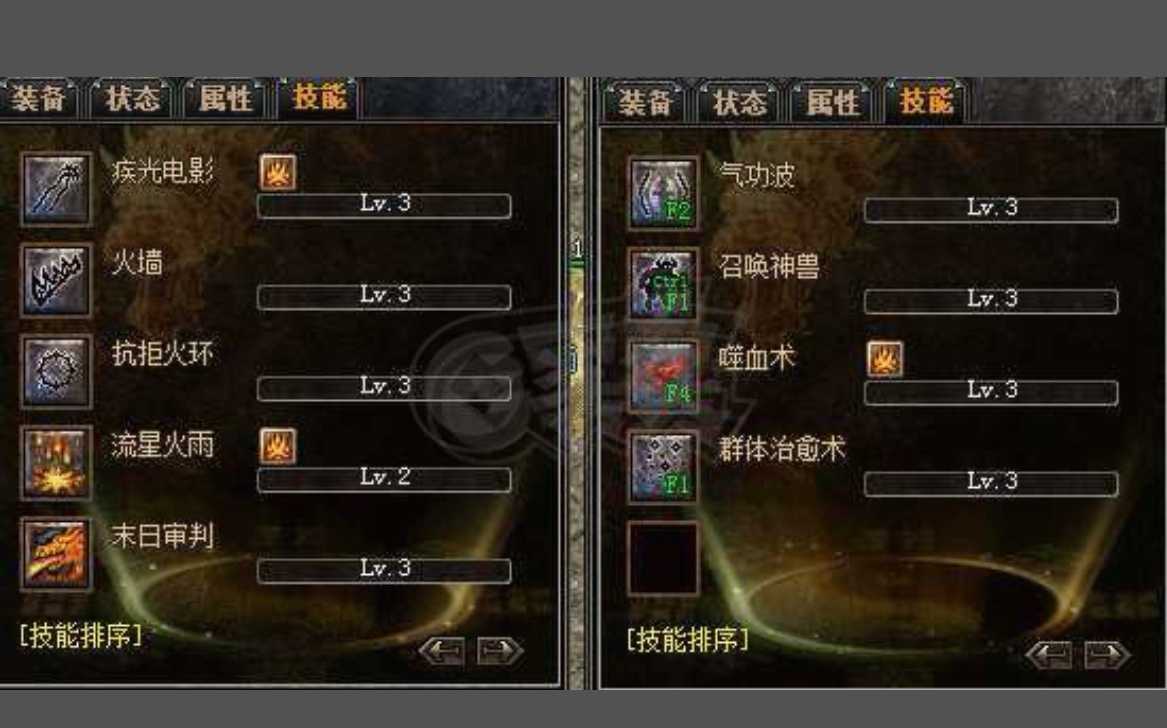Viewport: 1167px width, 728px height.
Task: Open the 装备 tab in left panel
Action: click(x=38, y=98)
